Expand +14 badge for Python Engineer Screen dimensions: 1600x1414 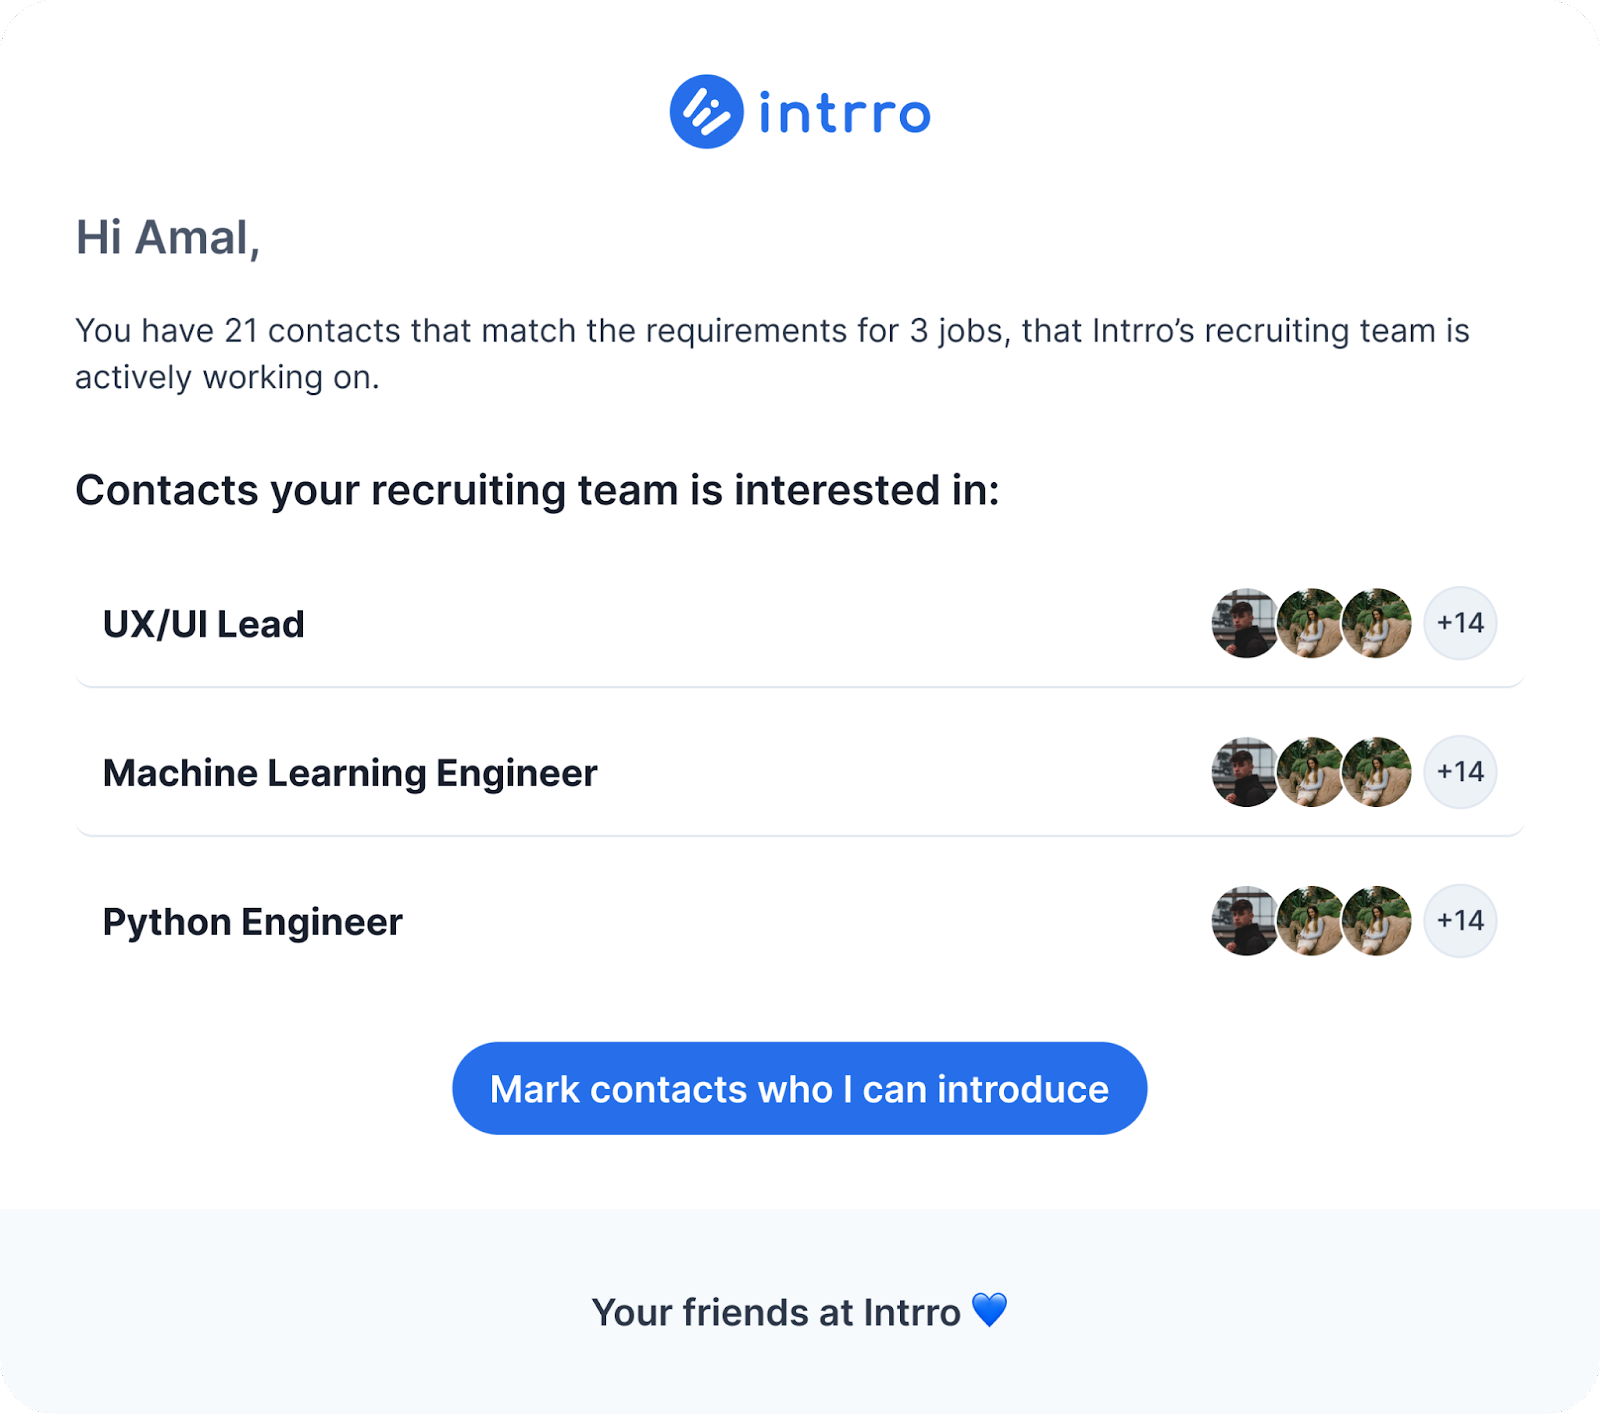coord(1460,921)
